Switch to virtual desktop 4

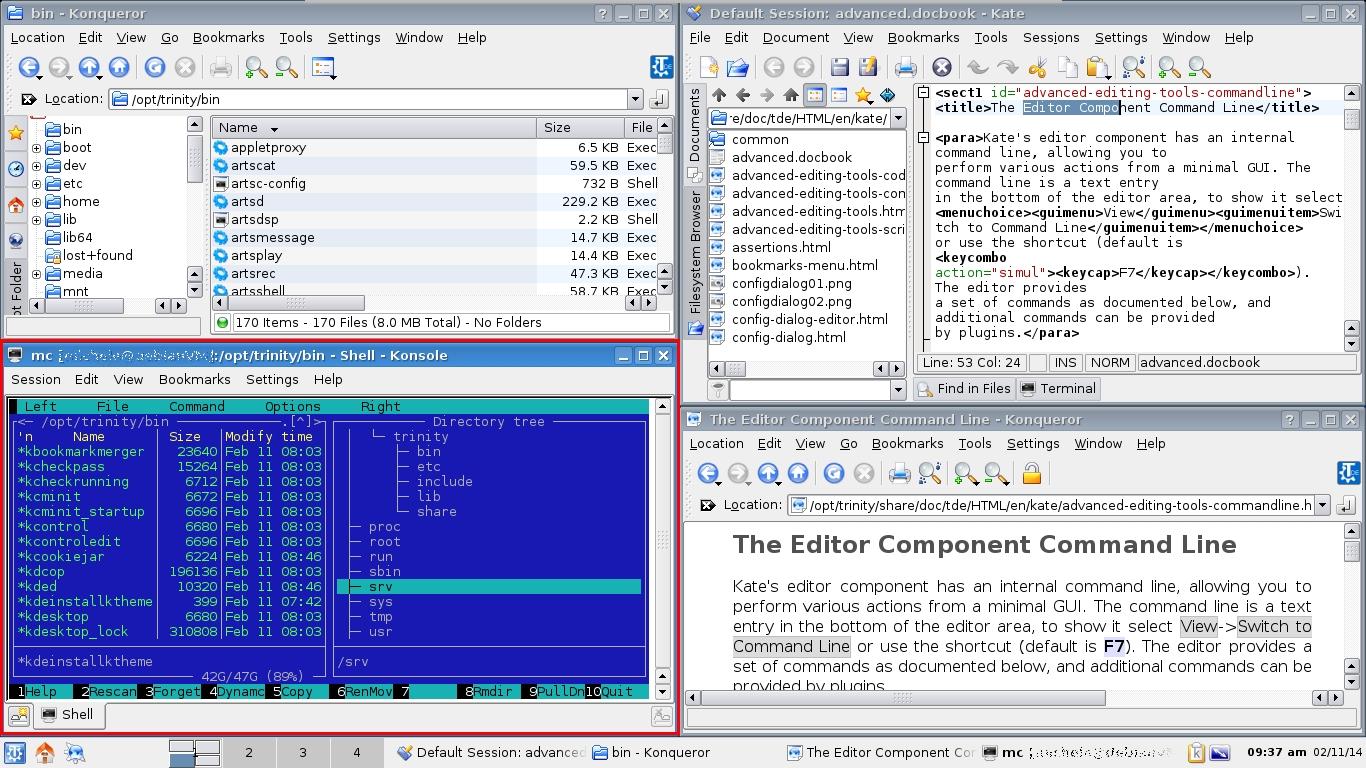[x=356, y=753]
